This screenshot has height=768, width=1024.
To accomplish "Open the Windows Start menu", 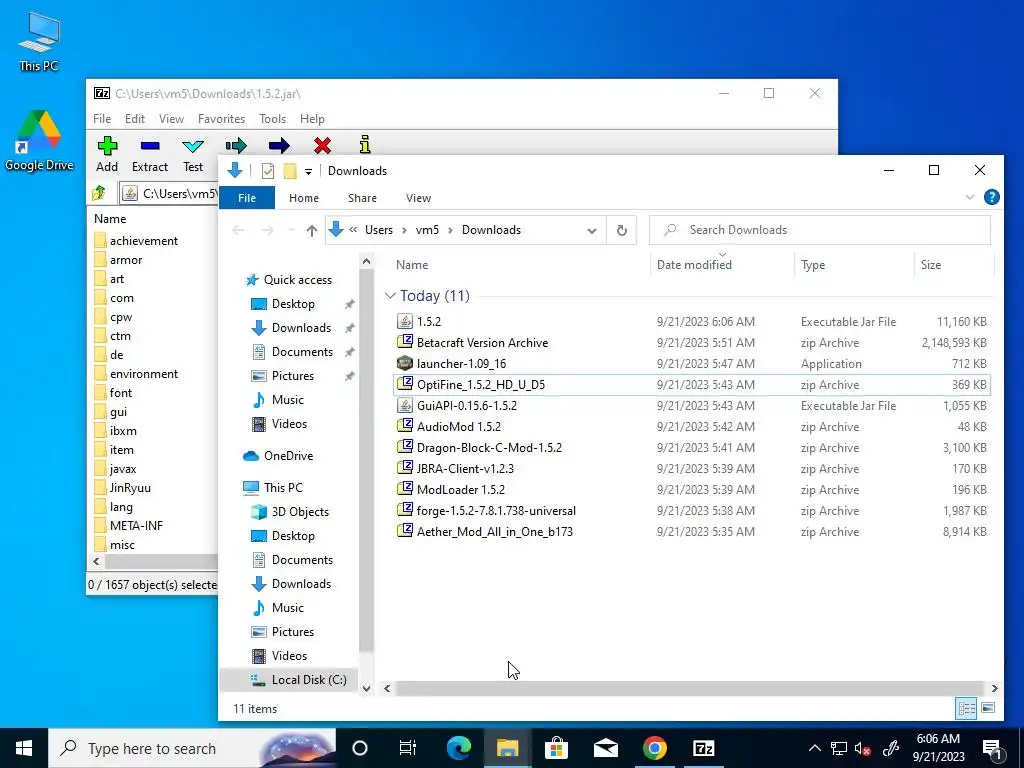I will [x=24, y=748].
